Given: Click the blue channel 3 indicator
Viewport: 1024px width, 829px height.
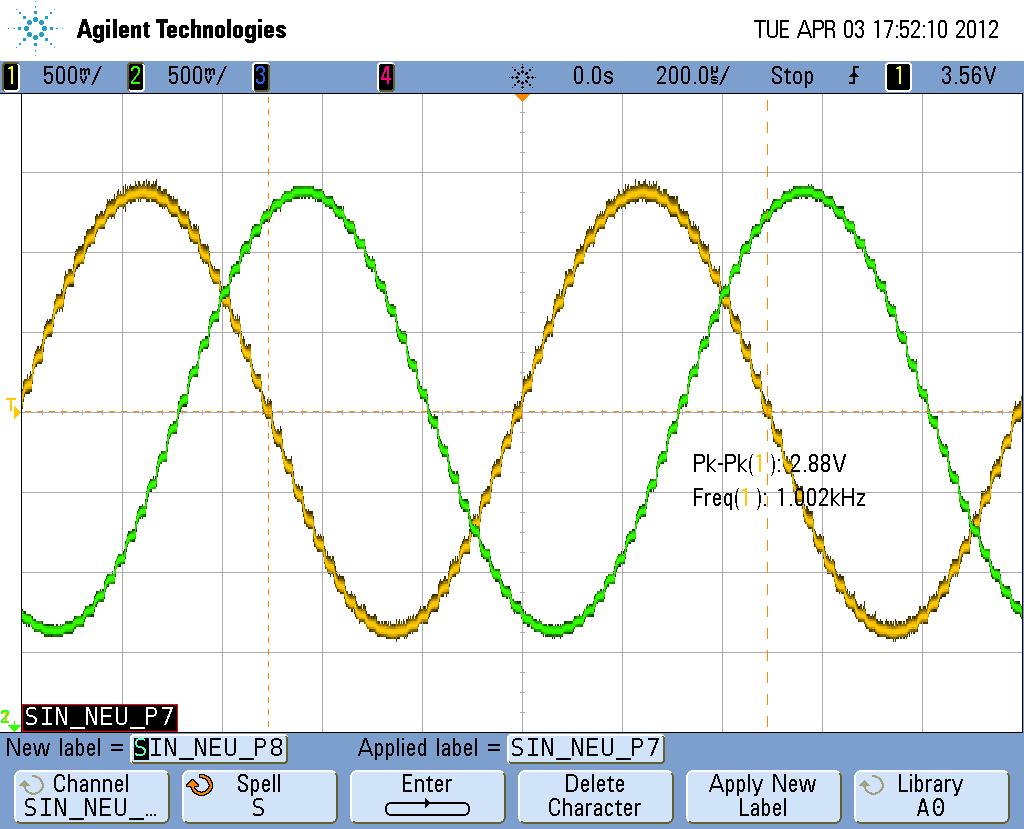Looking at the screenshot, I should pyautogui.click(x=260, y=76).
